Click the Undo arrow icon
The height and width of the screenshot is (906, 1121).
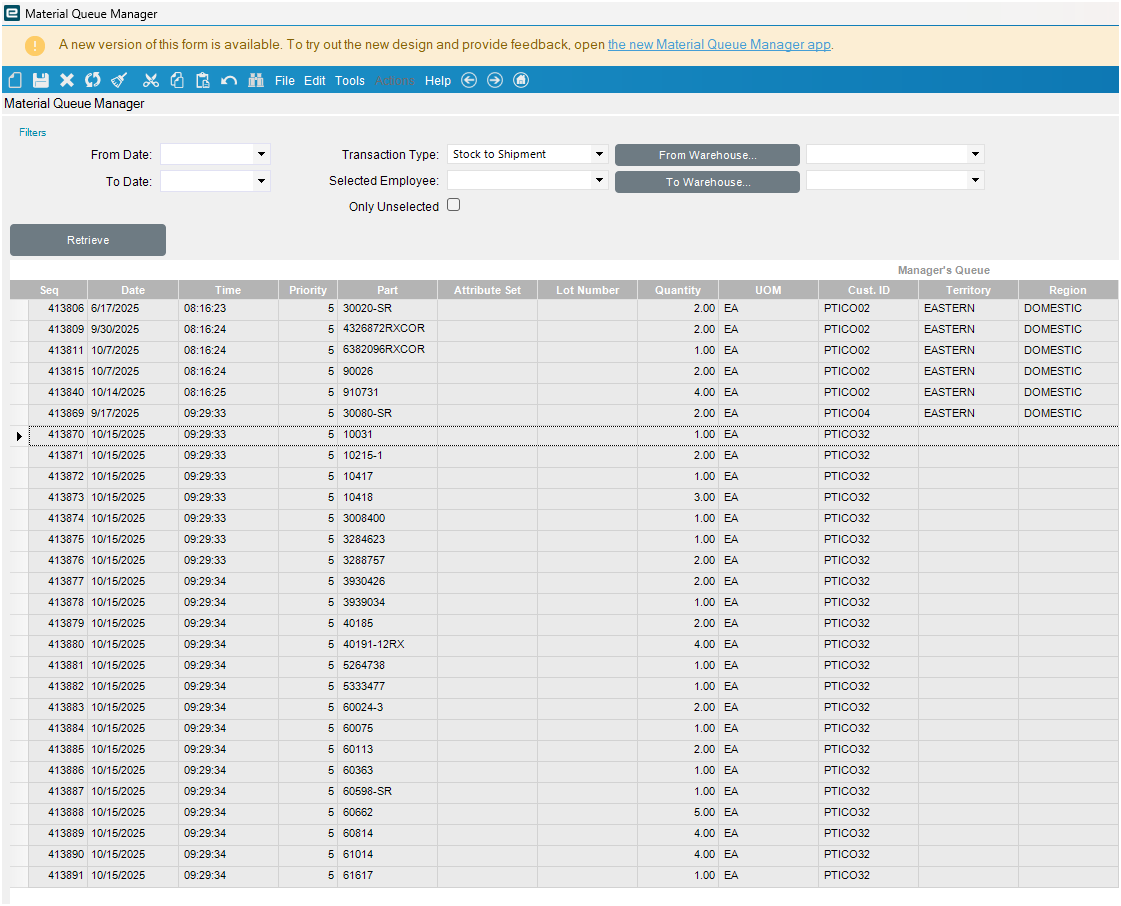coord(229,80)
